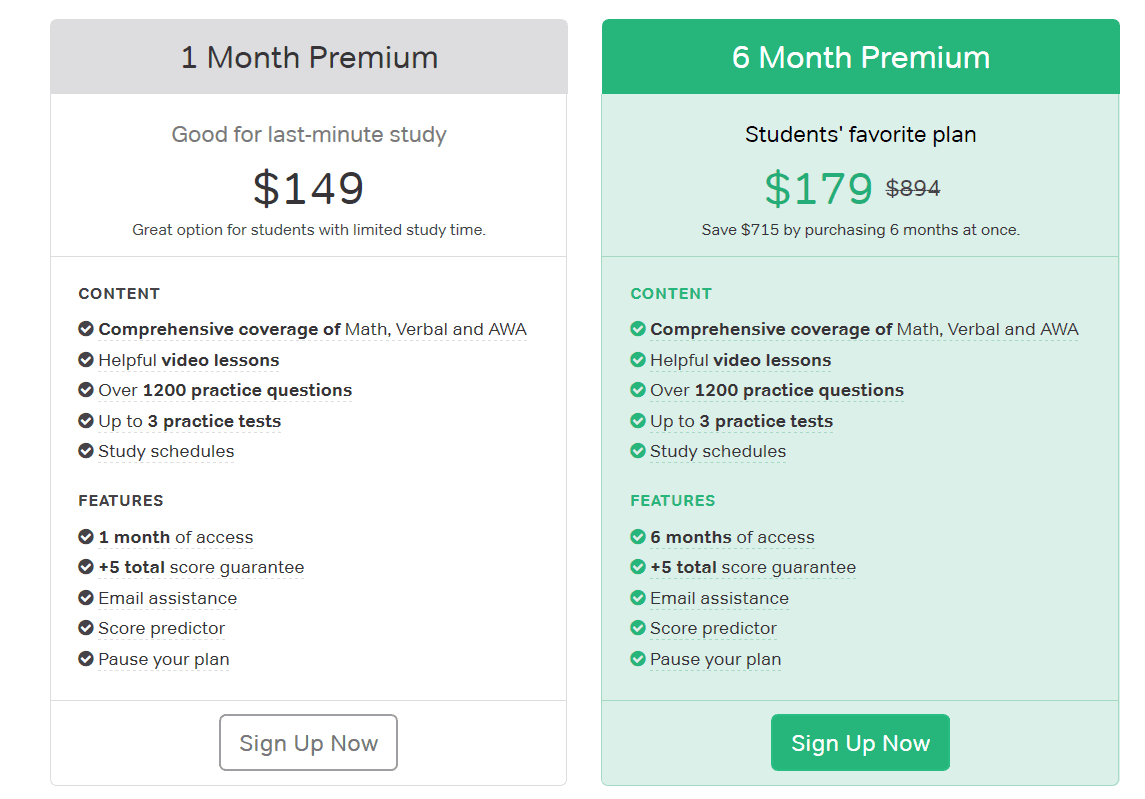Click the checkmark beside Helpful video lessons in 1 Month plan
Image resolution: width=1145 pixels, height=799 pixels.
tap(86, 359)
